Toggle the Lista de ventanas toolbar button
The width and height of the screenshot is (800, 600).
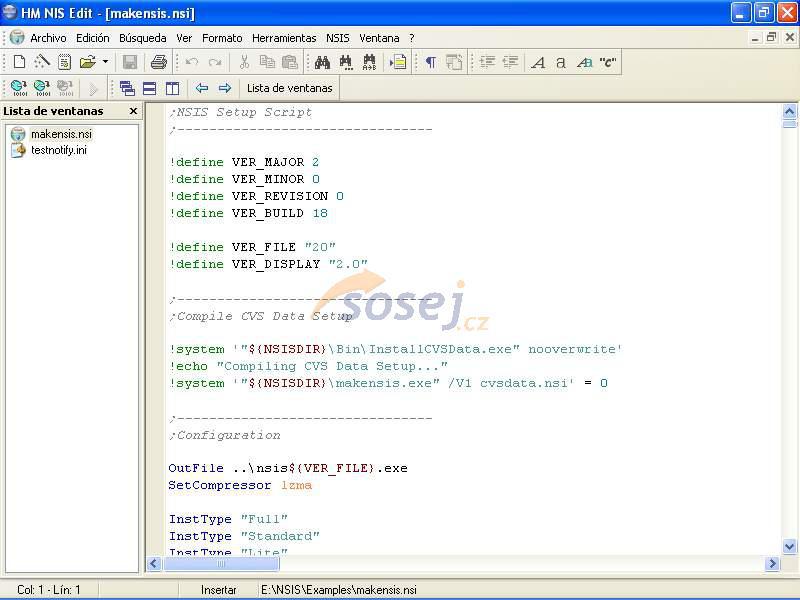289,88
